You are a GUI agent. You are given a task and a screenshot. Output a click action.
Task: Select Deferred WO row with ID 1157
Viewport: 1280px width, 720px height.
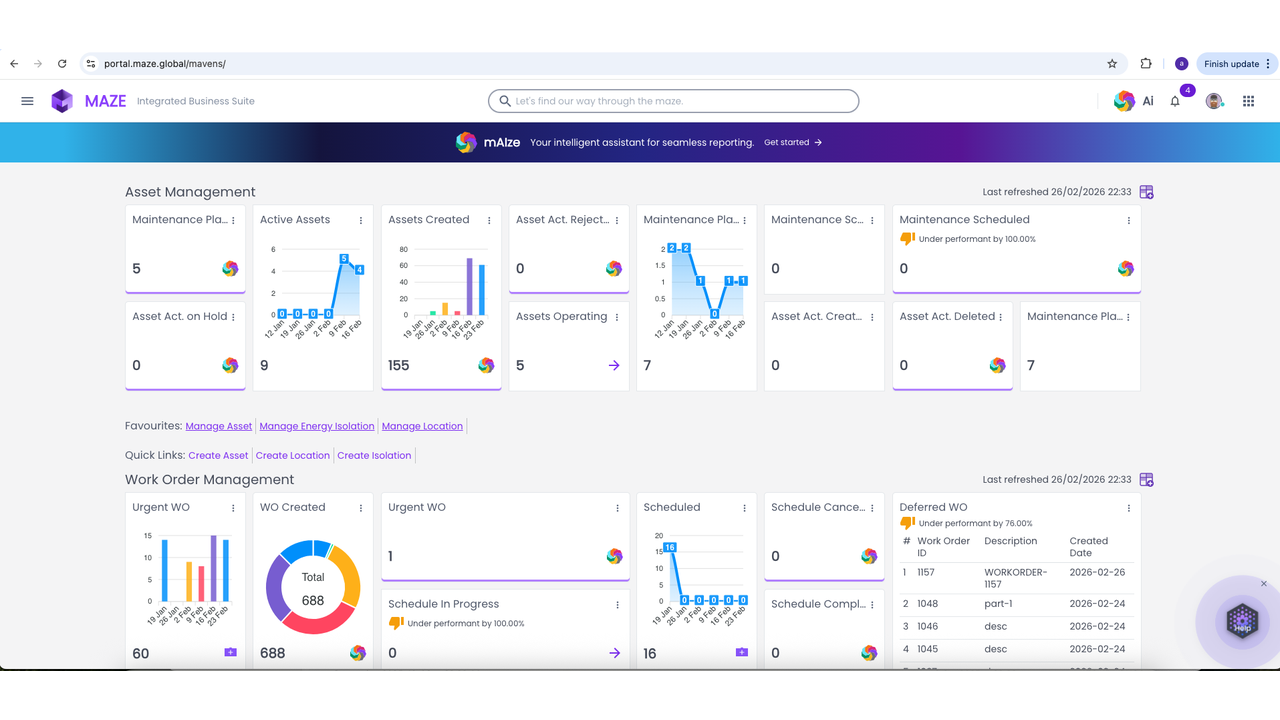(x=1015, y=578)
